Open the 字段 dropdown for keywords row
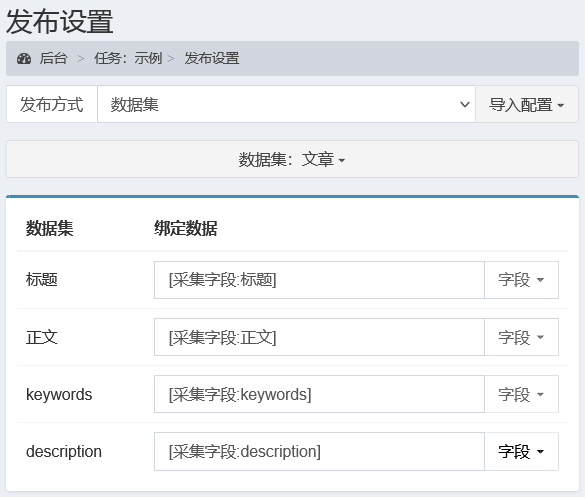 coord(521,394)
